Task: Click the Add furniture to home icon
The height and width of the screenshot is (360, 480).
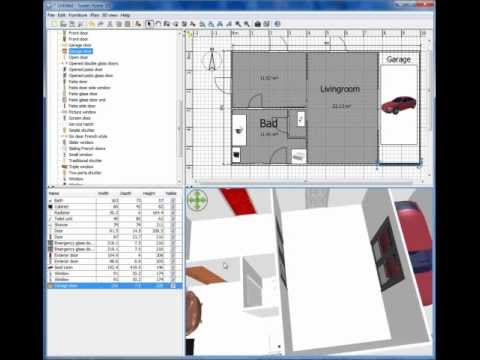Action: pos(138,24)
